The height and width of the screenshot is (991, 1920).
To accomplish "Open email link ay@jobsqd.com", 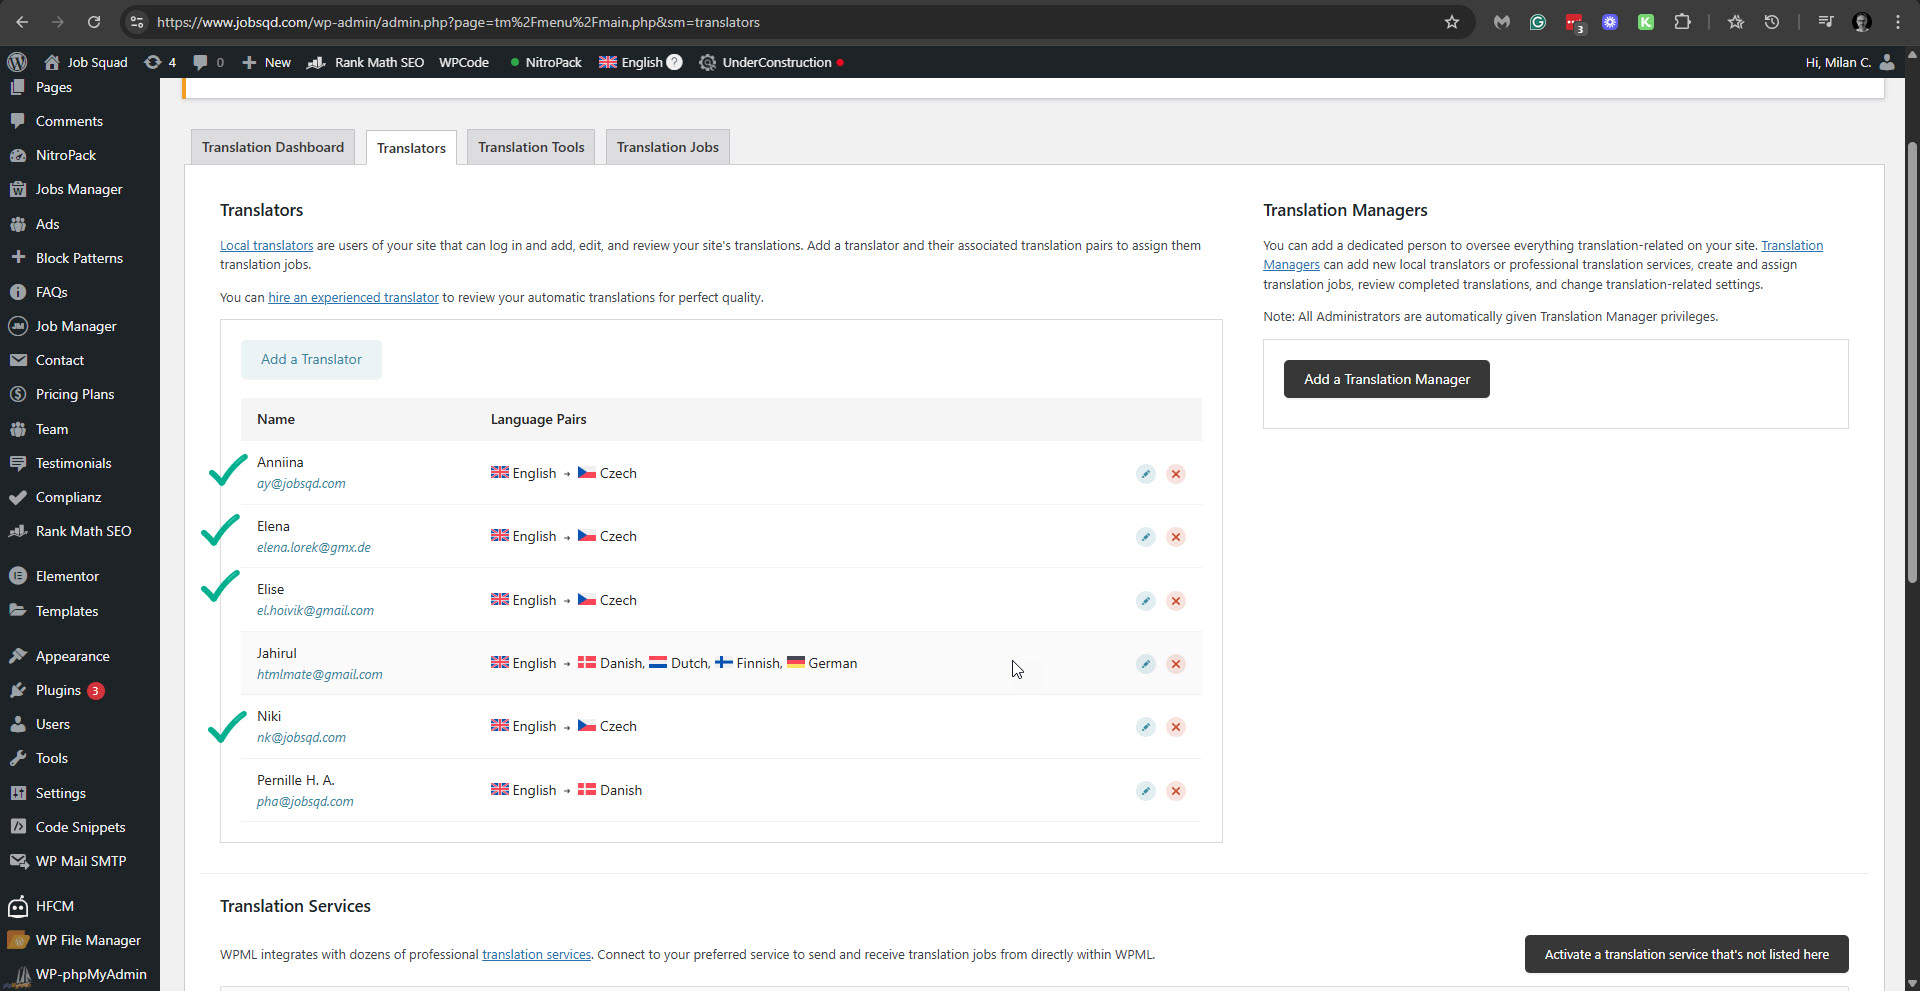I will click(301, 483).
